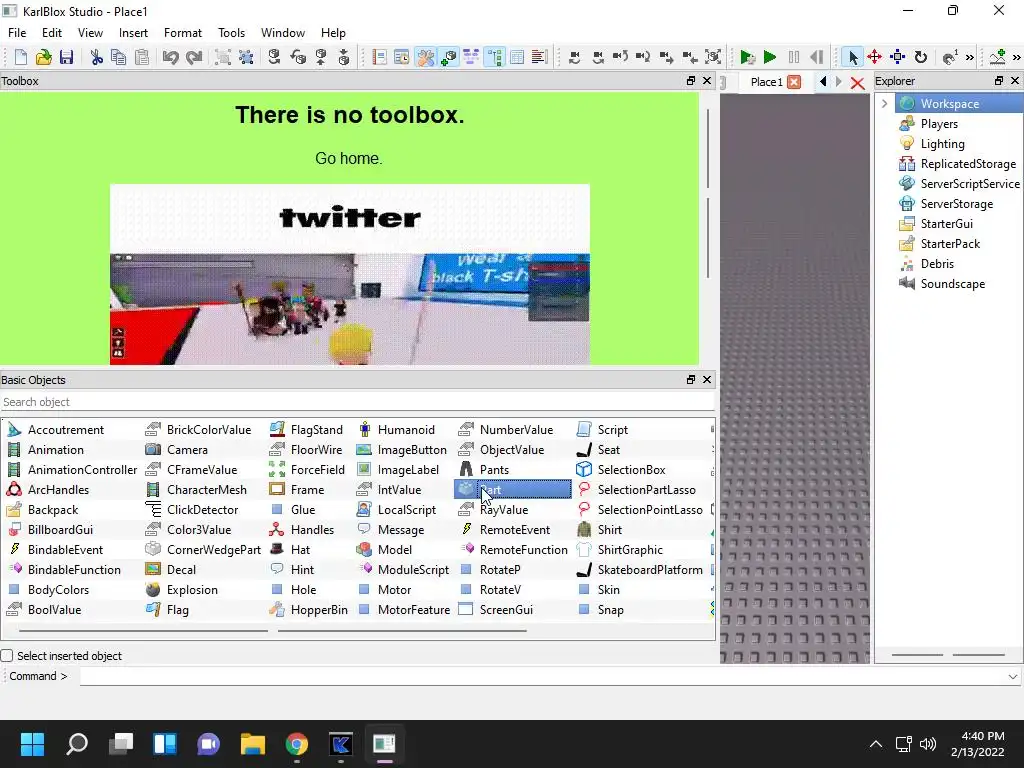This screenshot has width=1024, height=768.
Task: Choose the red Move tool
Action: 874,57
